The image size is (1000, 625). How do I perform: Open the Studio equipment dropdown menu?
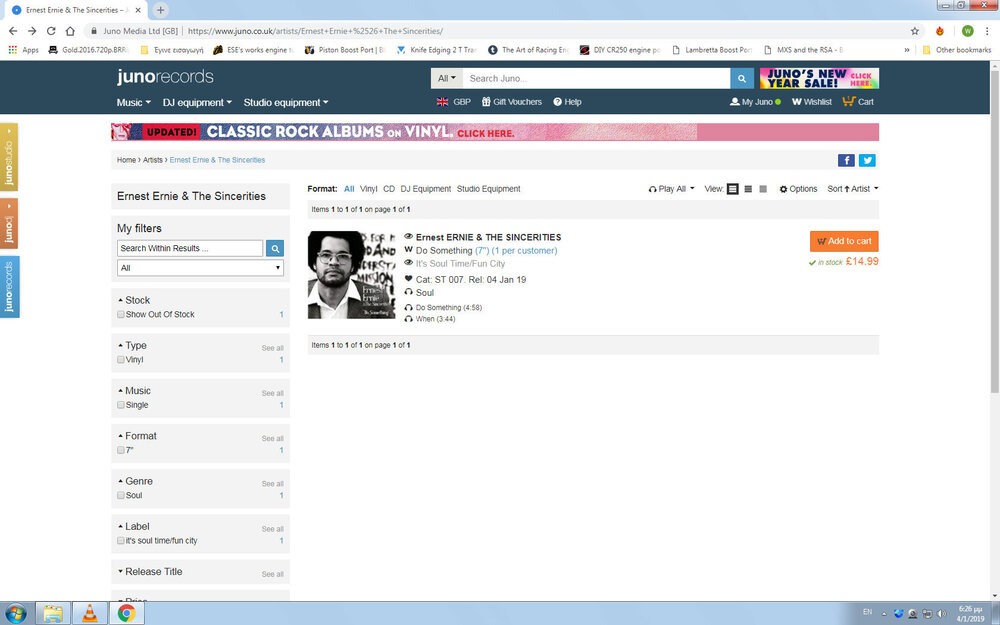tap(286, 102)
